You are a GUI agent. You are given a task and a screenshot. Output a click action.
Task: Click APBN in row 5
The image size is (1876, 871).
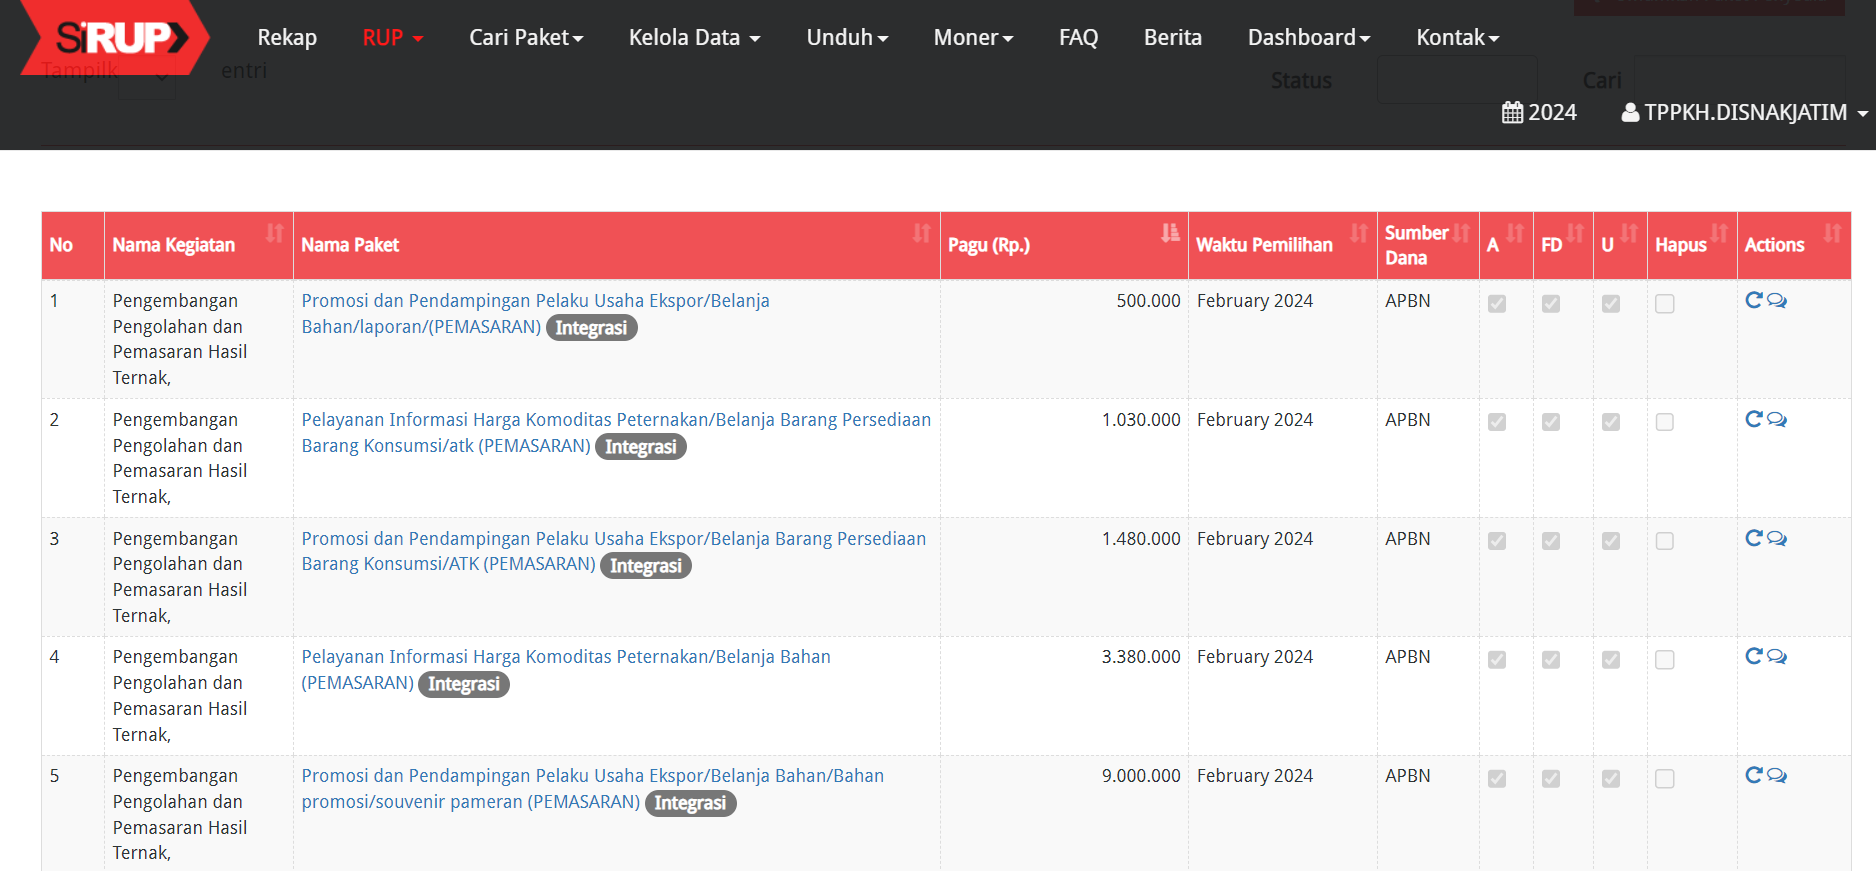coord(1408,776)
